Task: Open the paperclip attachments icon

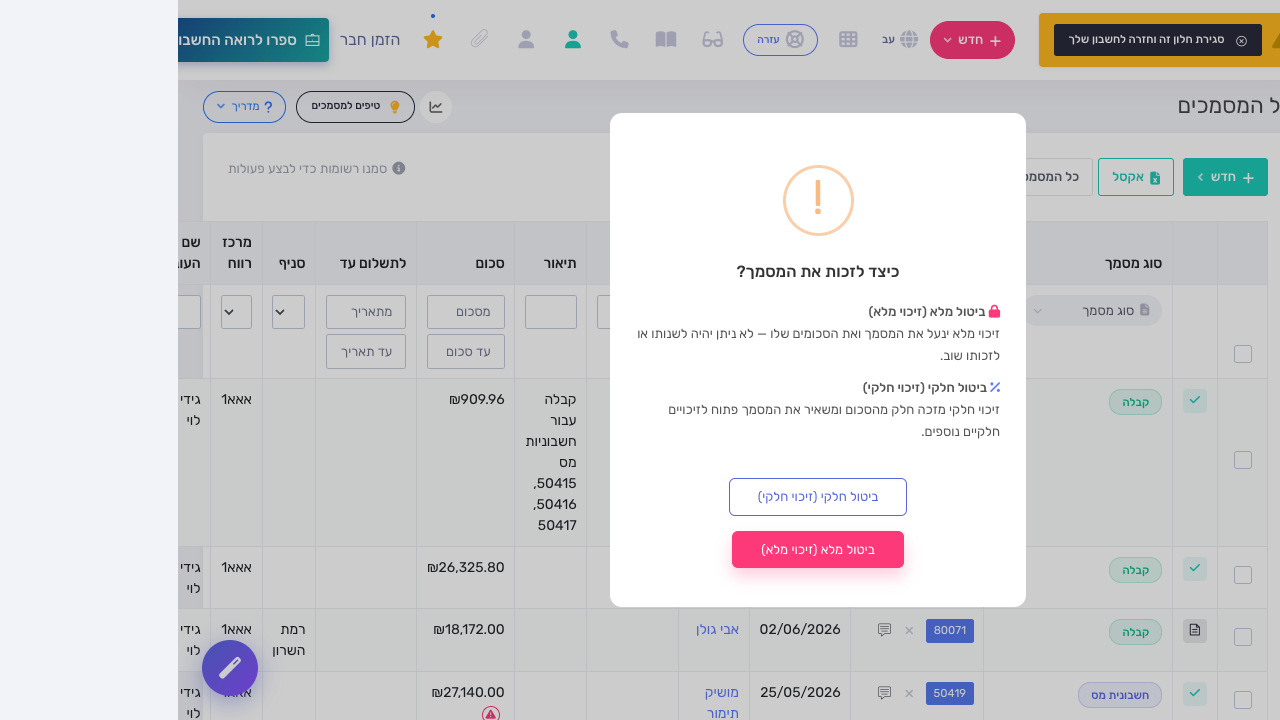Action: click(480, 39)
